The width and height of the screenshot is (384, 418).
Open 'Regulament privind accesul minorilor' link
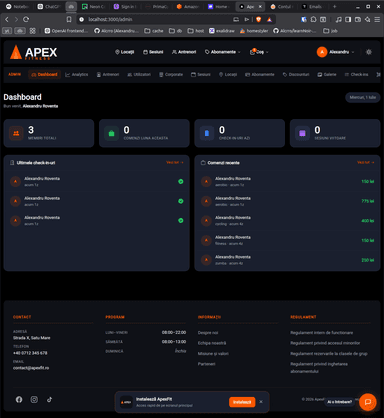(x=325, y=343)
